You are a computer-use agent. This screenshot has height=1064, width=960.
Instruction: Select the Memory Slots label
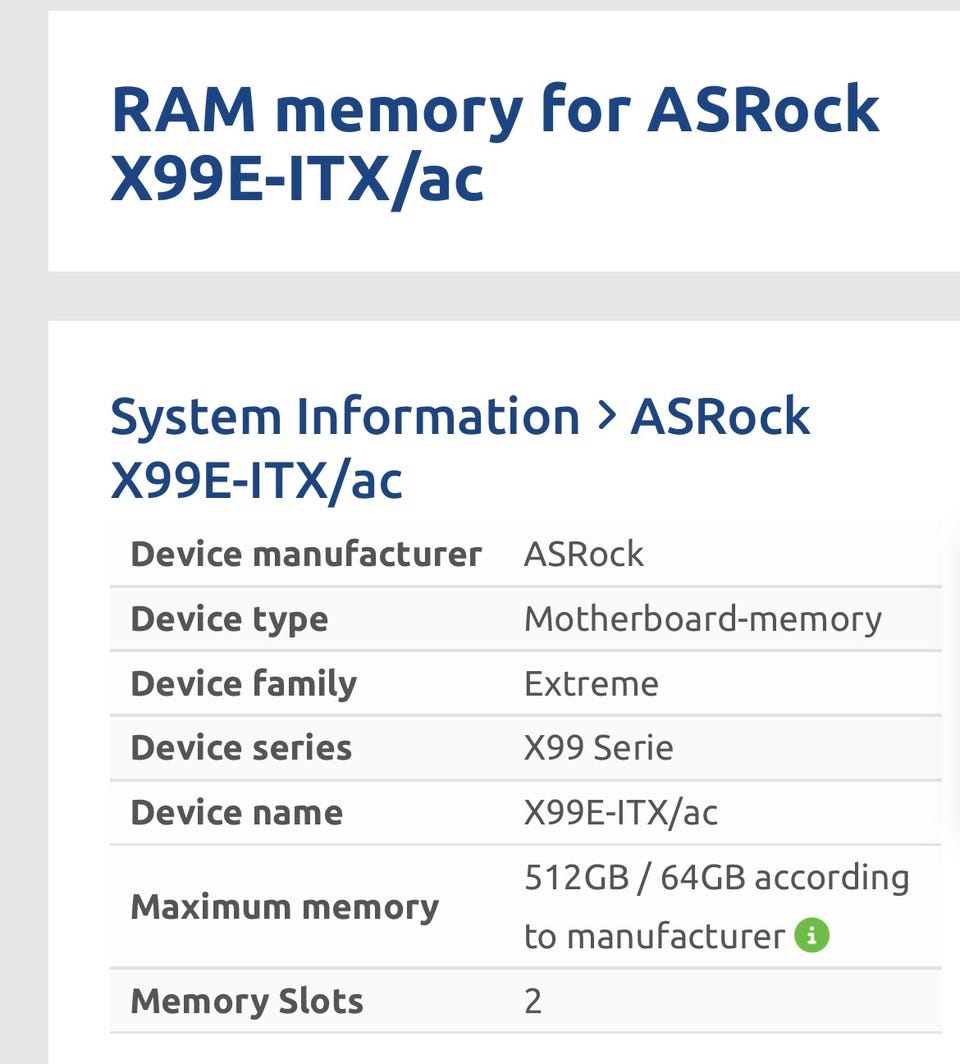247,1001
